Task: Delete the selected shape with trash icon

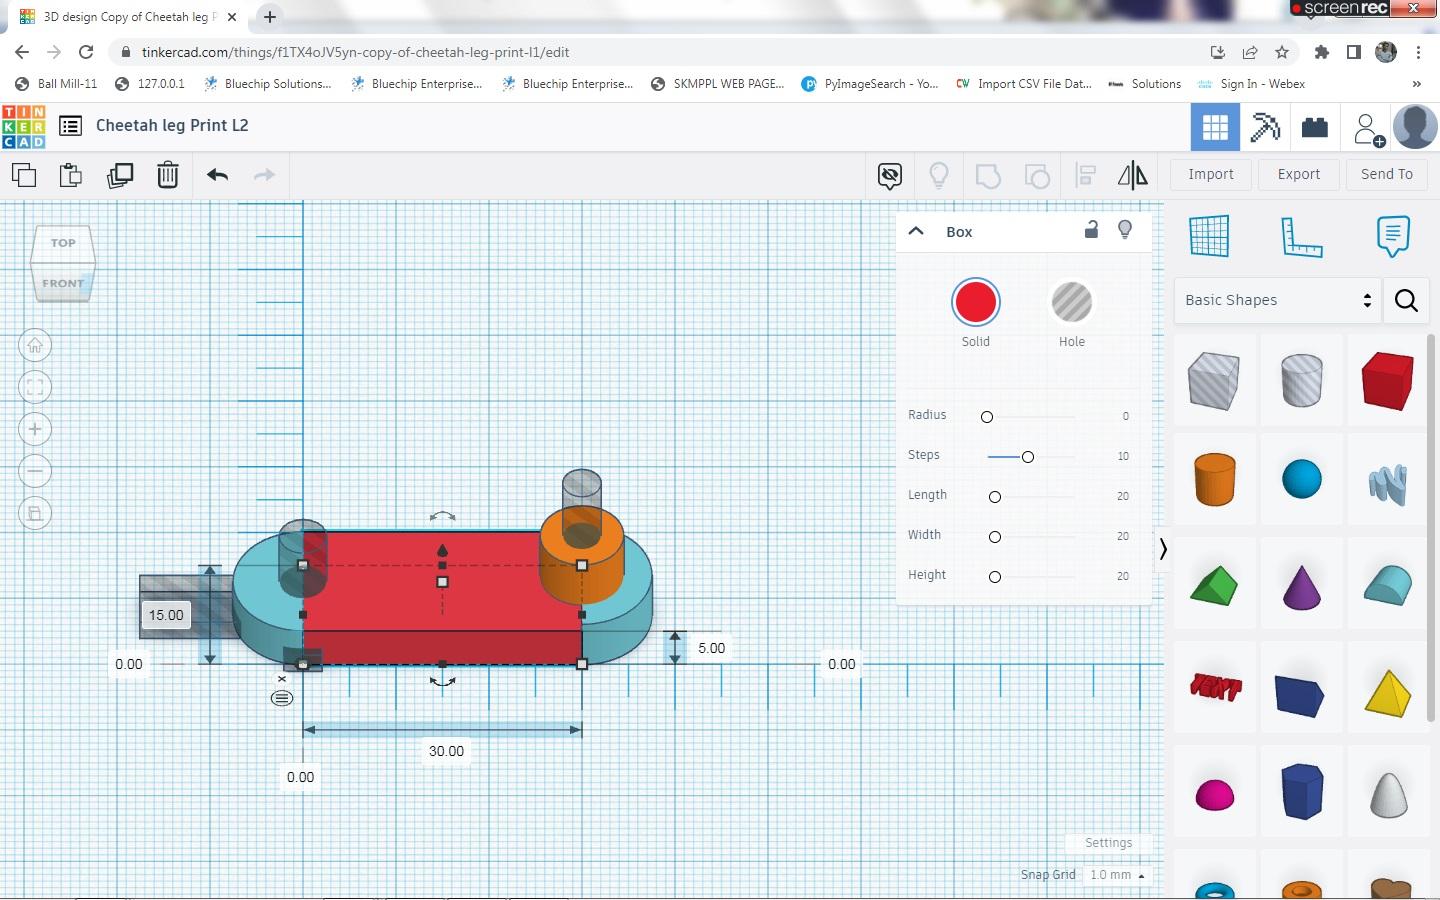Action: 168,175
